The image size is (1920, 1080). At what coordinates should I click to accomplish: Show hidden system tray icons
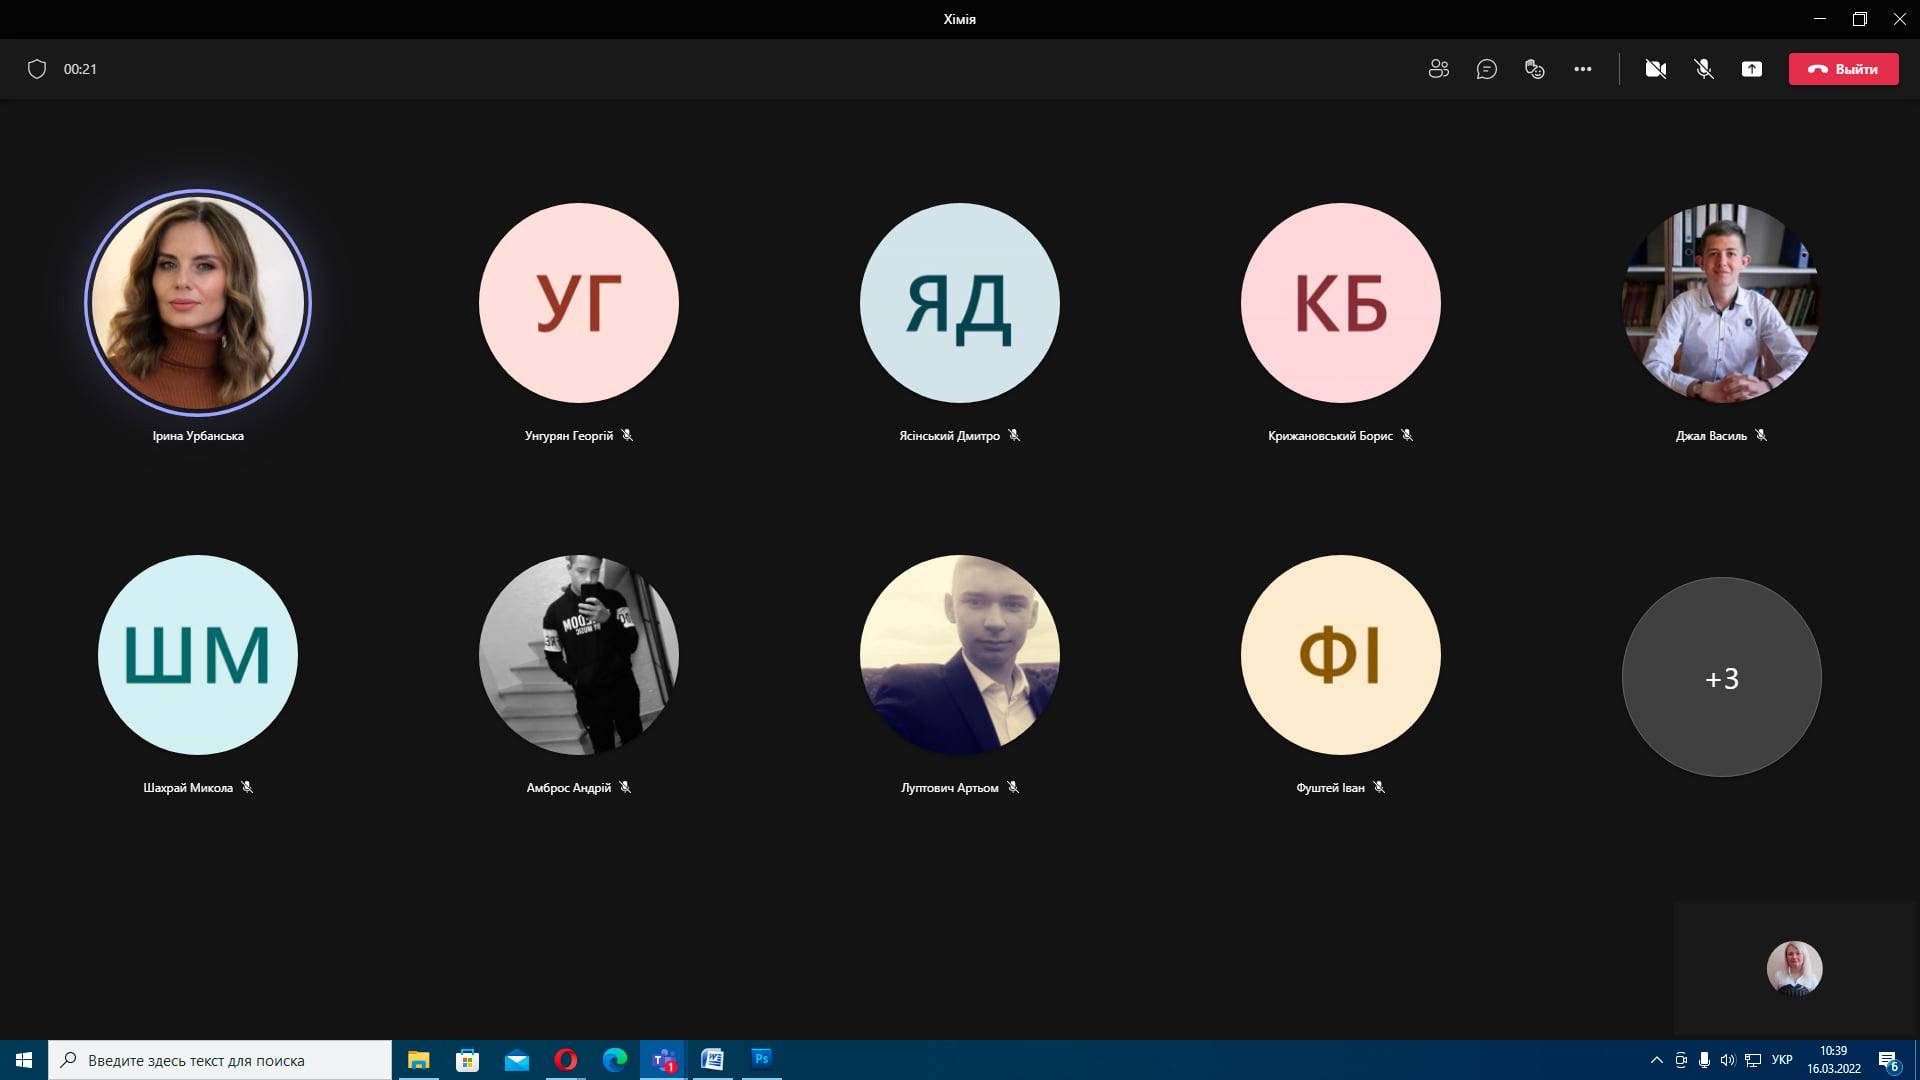[x=1656, y=1060]
